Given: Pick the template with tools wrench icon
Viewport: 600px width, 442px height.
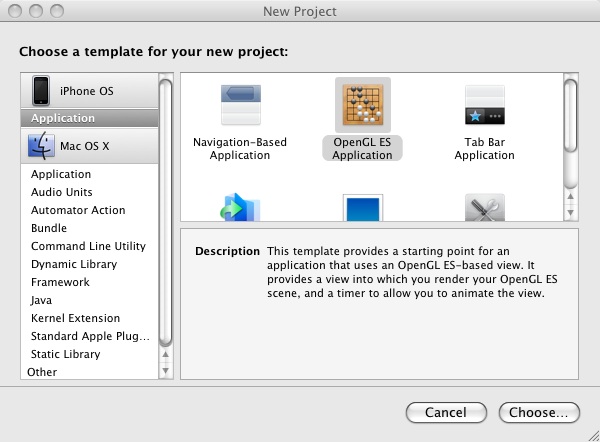Looking at the screenshot, I should click(x=485, y=208).
